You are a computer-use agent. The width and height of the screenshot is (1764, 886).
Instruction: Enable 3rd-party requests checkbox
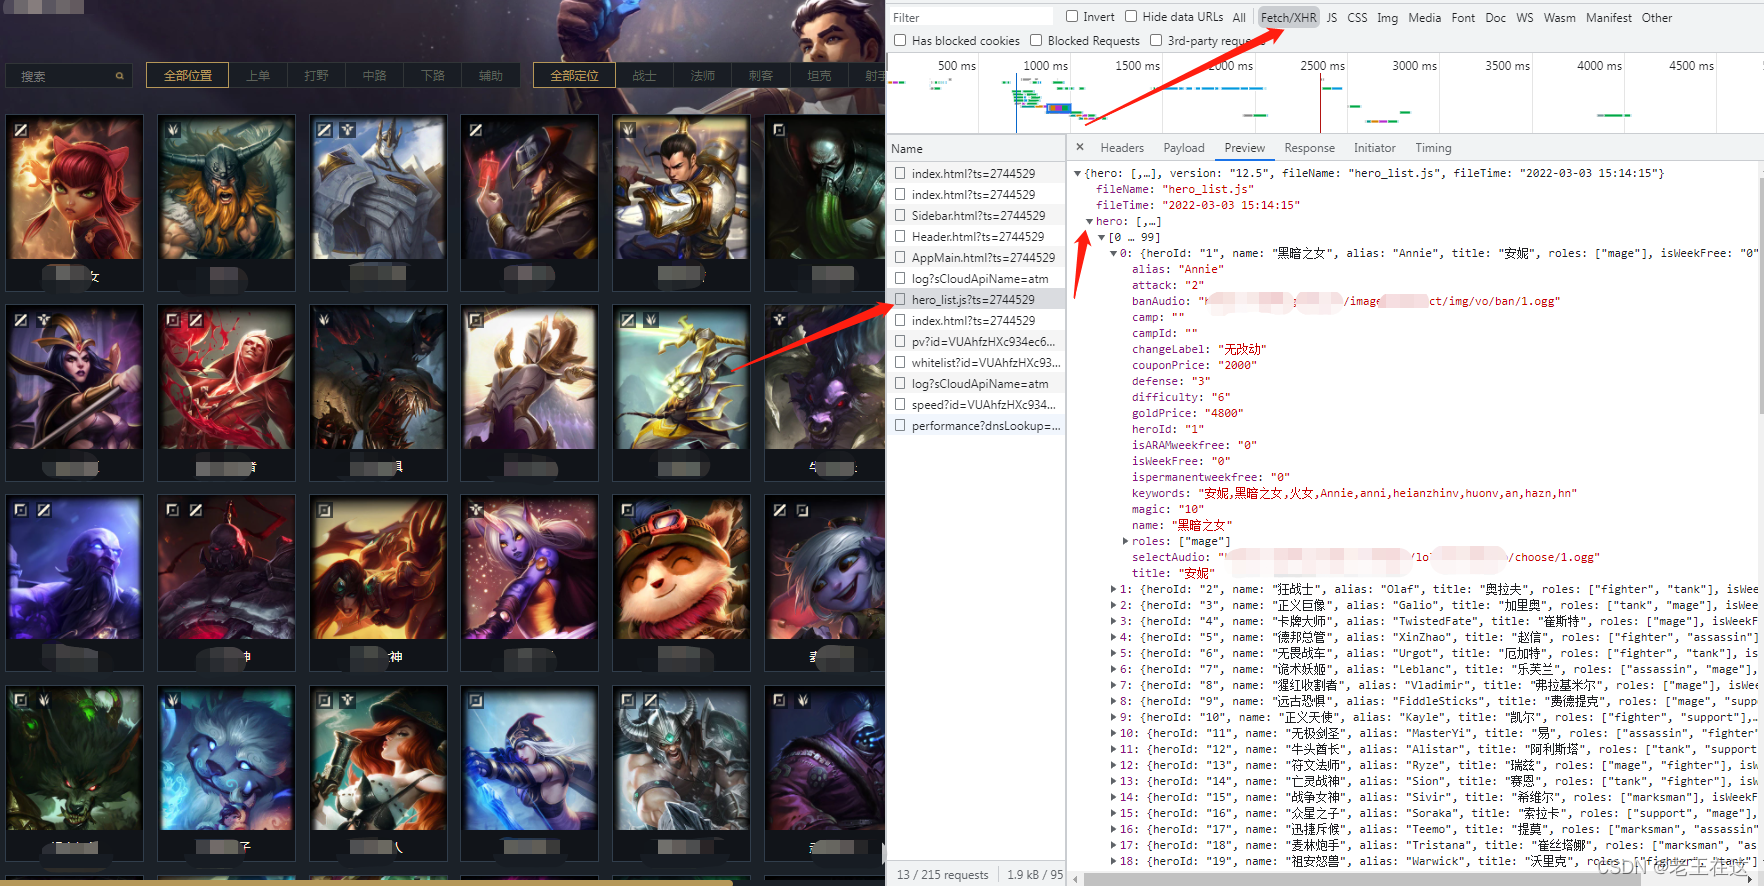tap(1156, 40)
